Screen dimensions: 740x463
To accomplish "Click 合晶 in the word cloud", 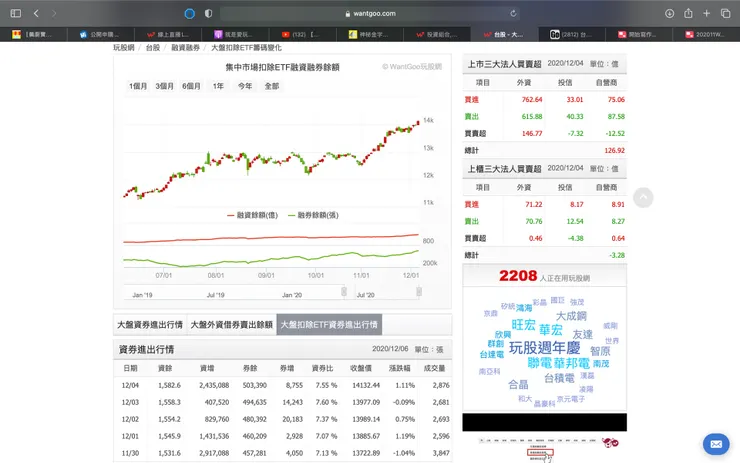I will (518, 385).
